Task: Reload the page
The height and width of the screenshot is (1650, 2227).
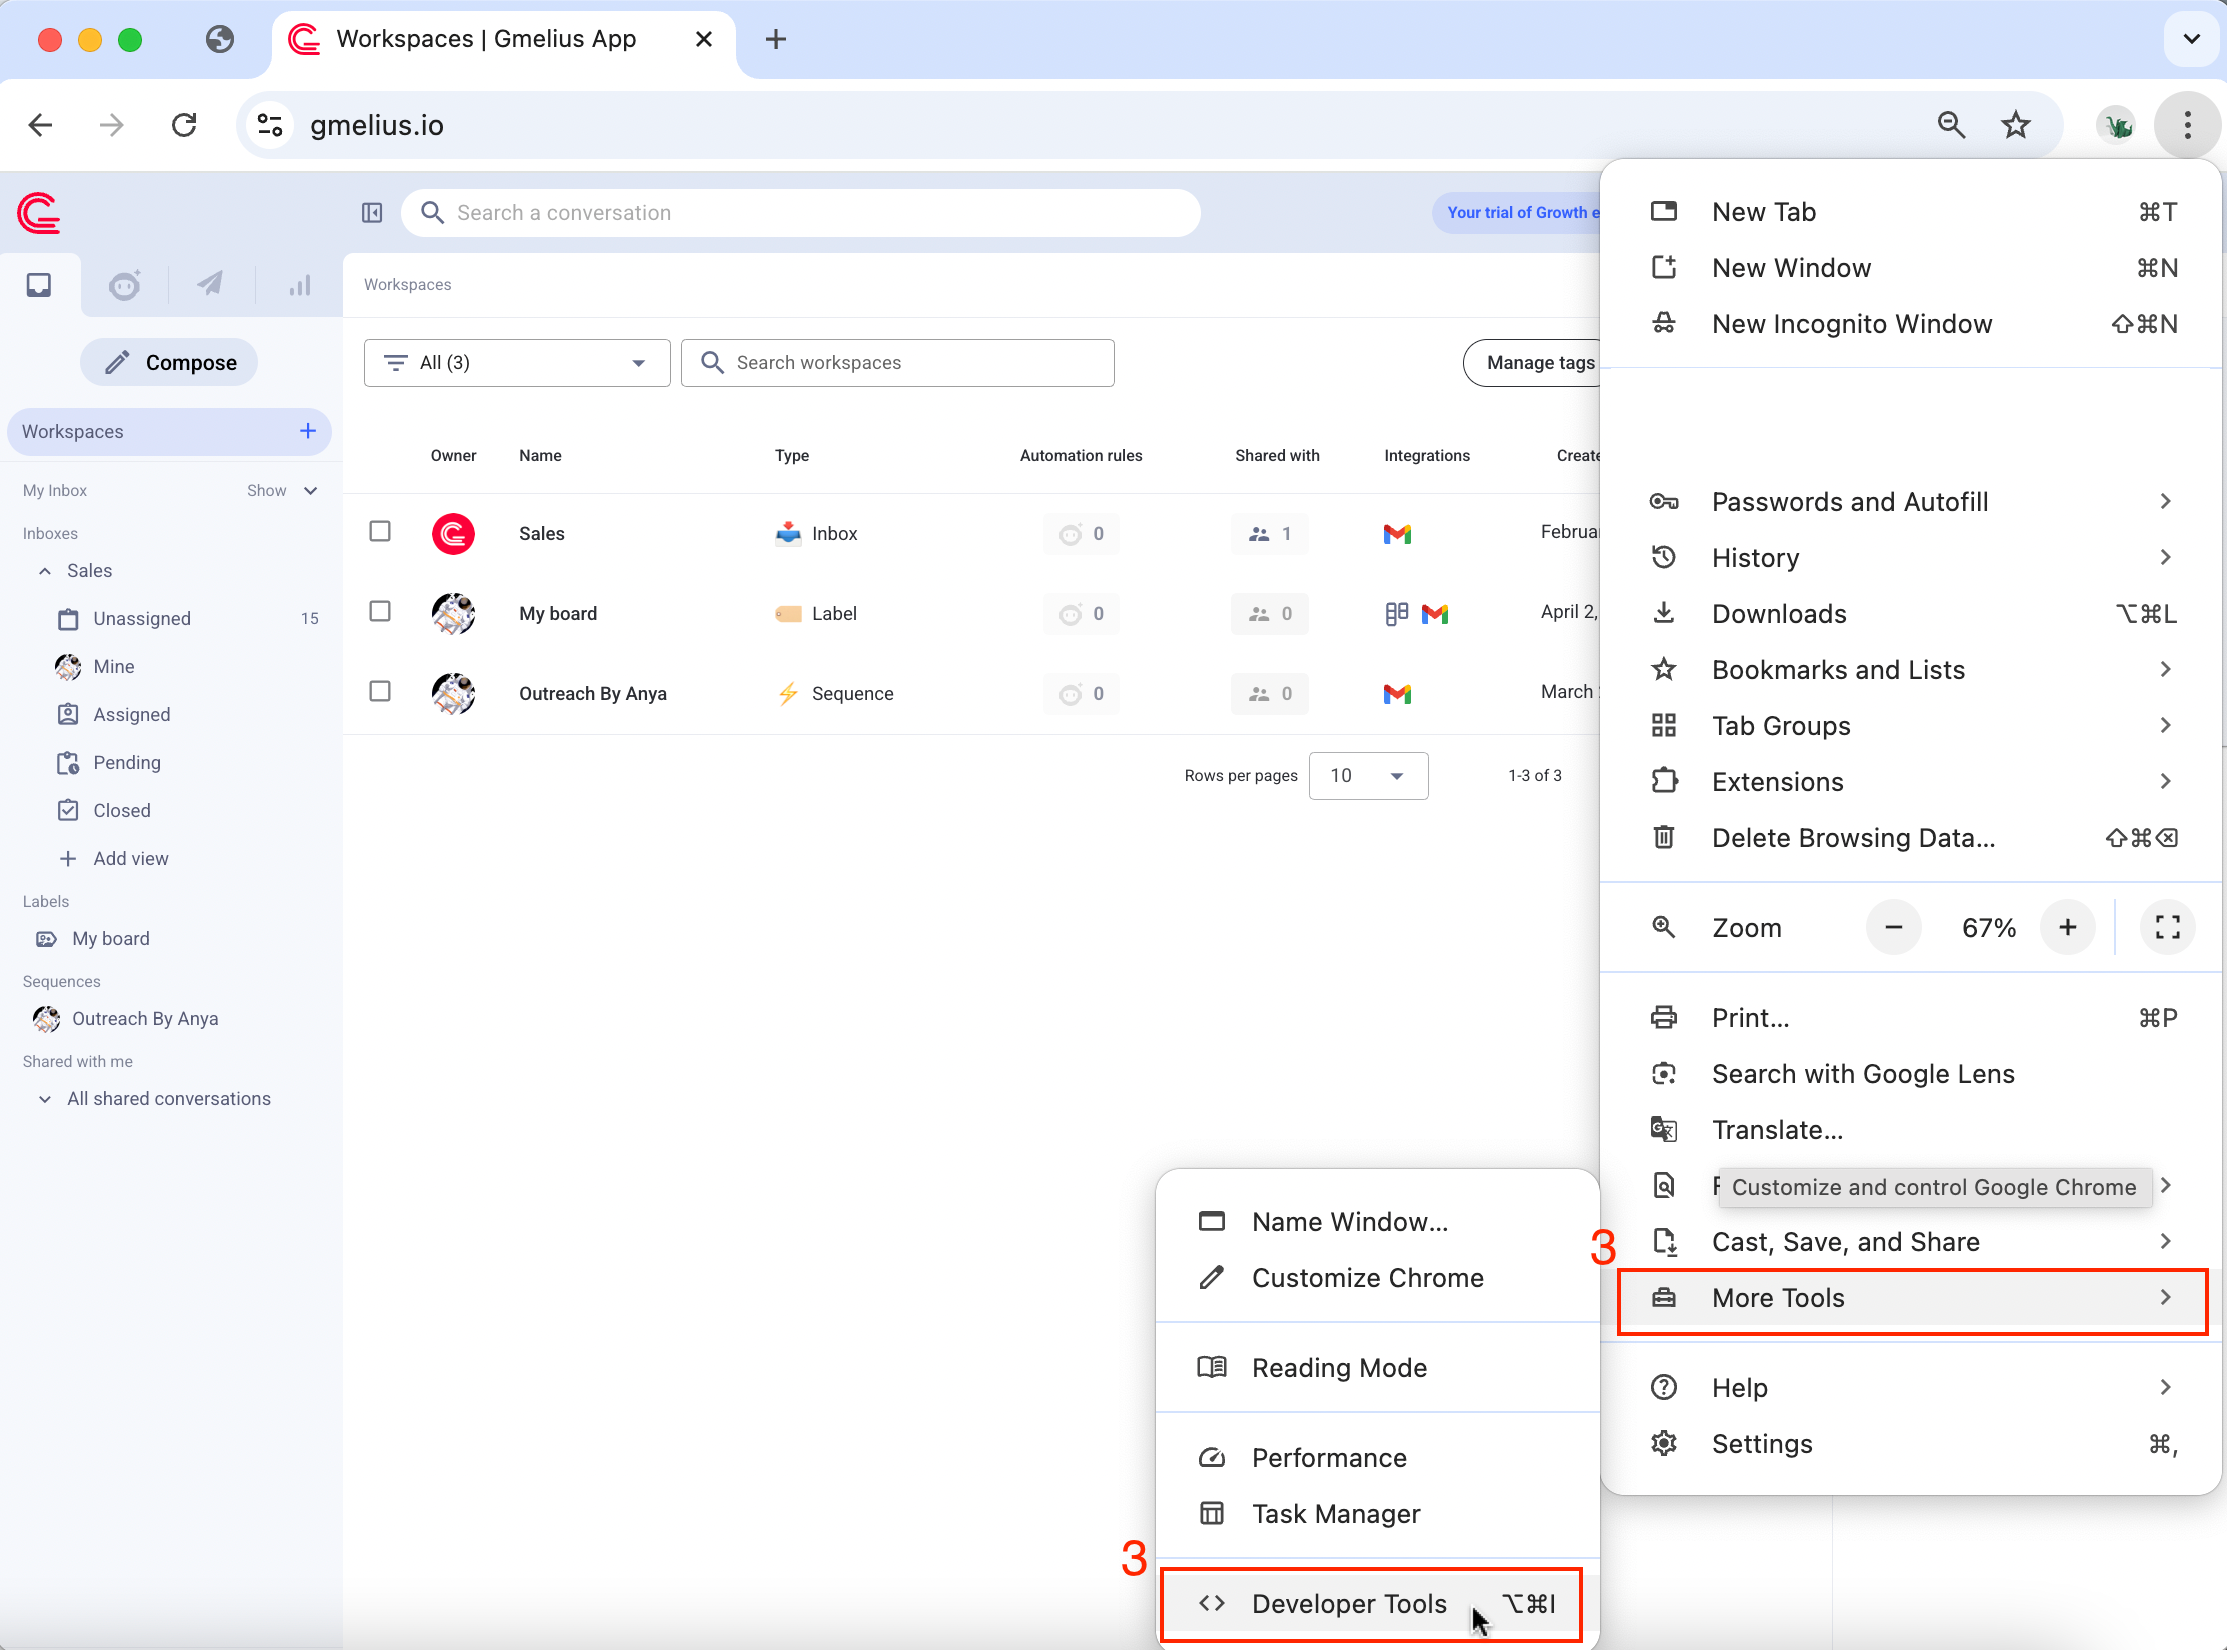Action: (184, 125)
